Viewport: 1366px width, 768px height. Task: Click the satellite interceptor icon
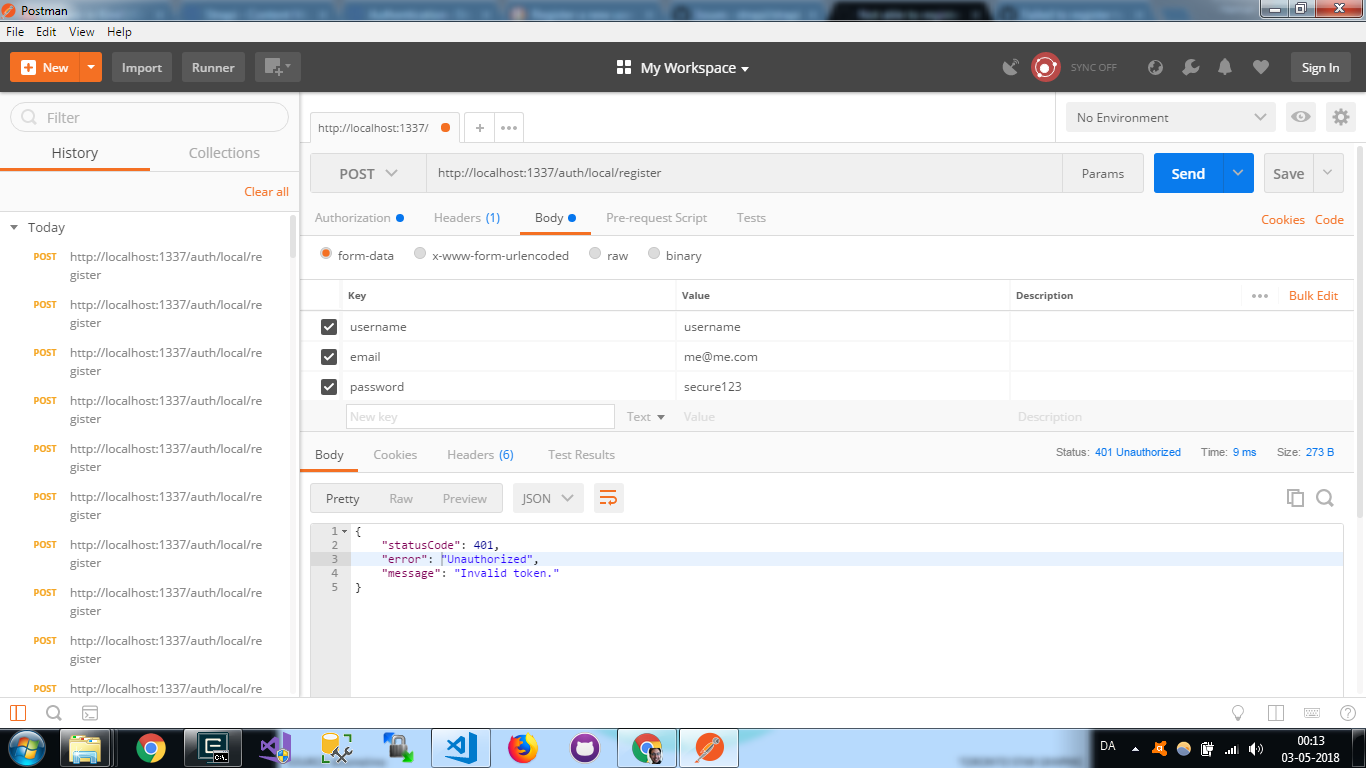[x=1011, y=67]
